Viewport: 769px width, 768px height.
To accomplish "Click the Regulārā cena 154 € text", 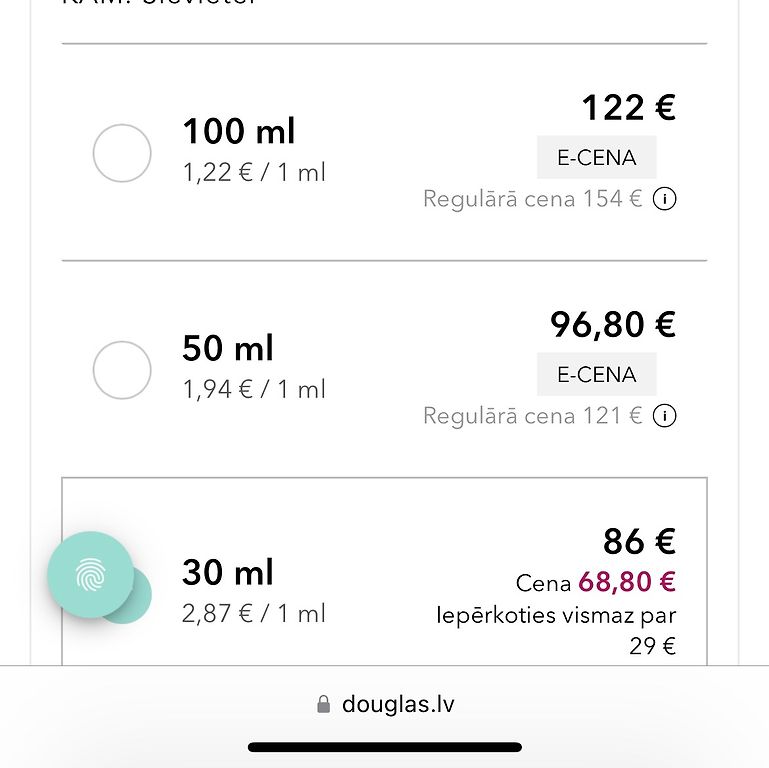I will (532, 199).
